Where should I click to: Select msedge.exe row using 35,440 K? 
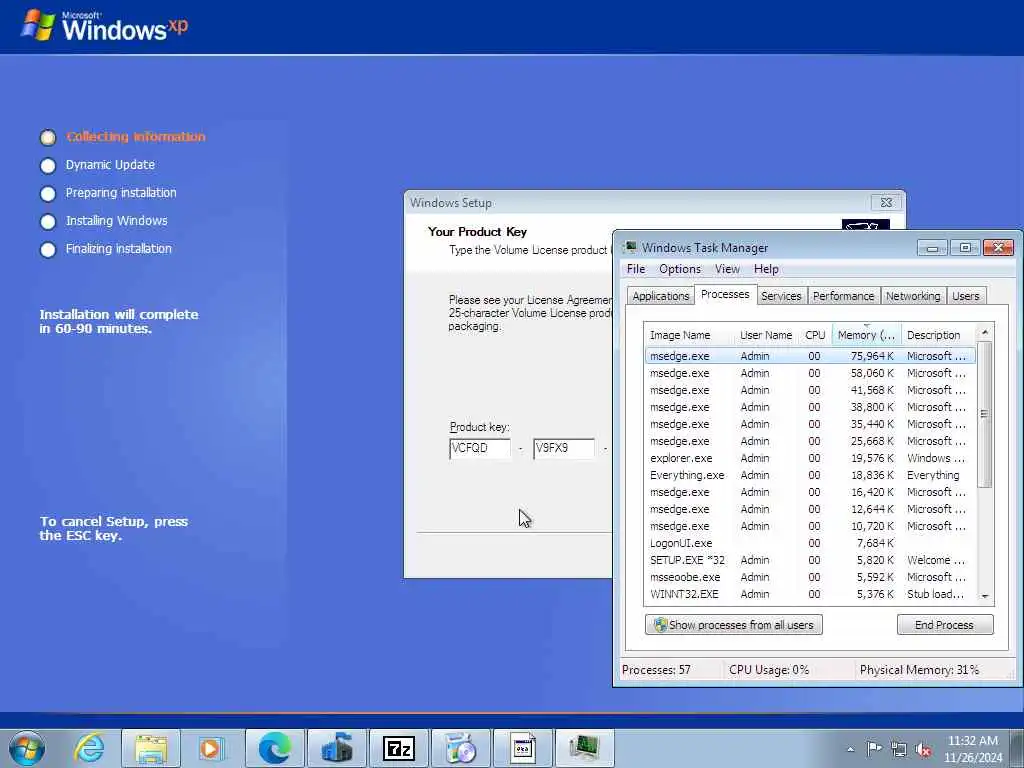point(810,424)
